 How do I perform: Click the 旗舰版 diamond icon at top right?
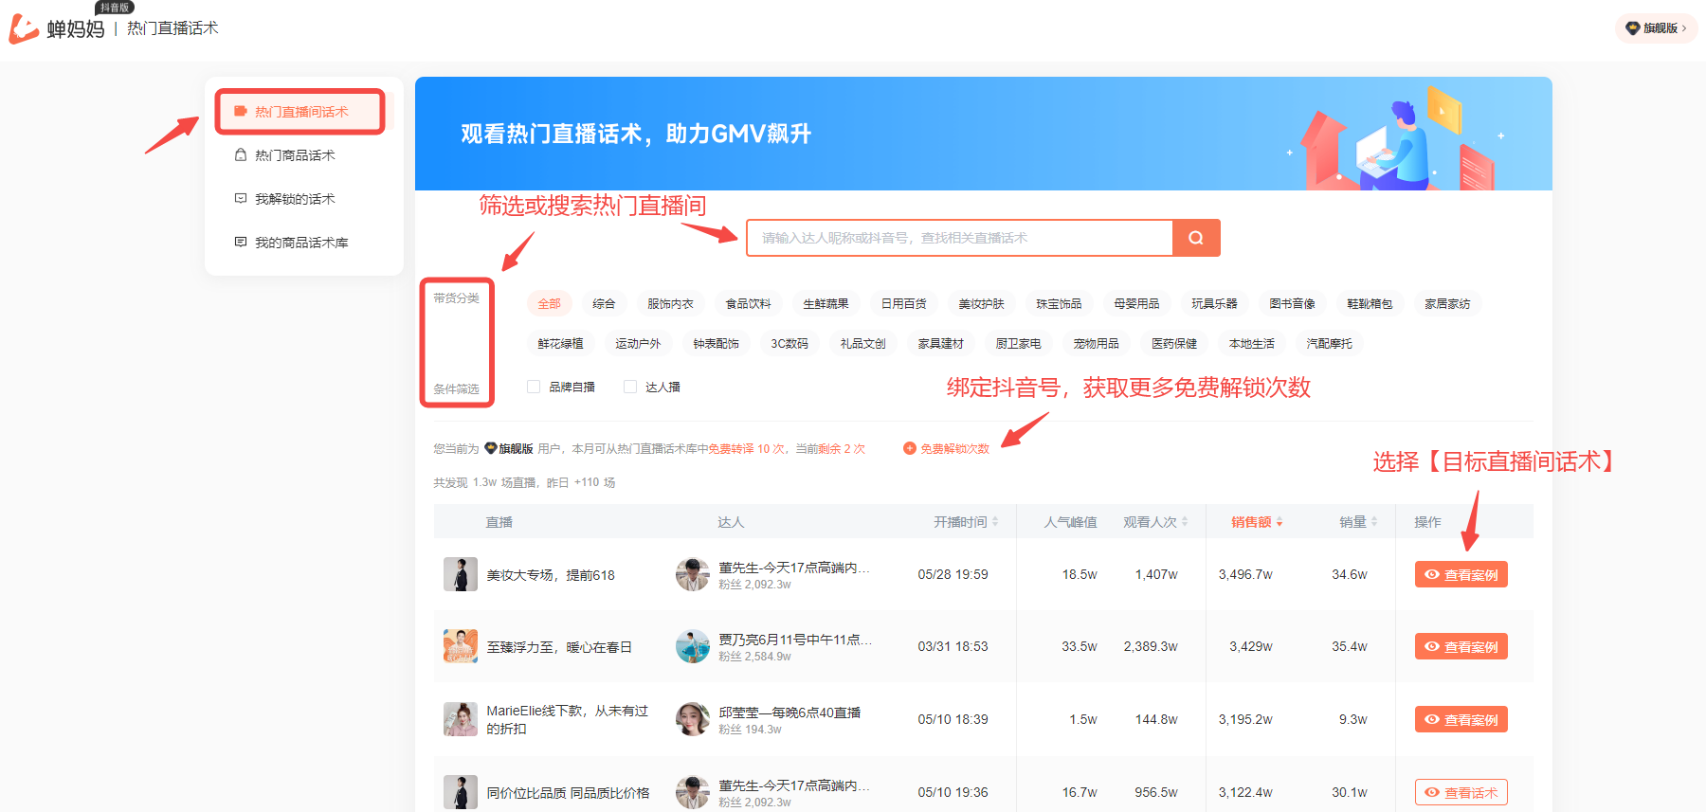point(1633,28)
